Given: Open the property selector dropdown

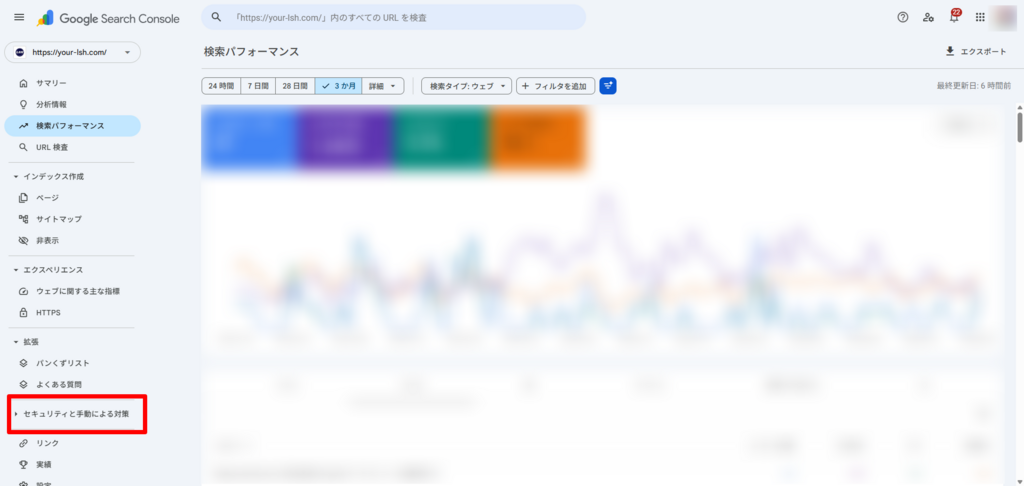Looking at the screenshot, I should [x=72, y=52].
